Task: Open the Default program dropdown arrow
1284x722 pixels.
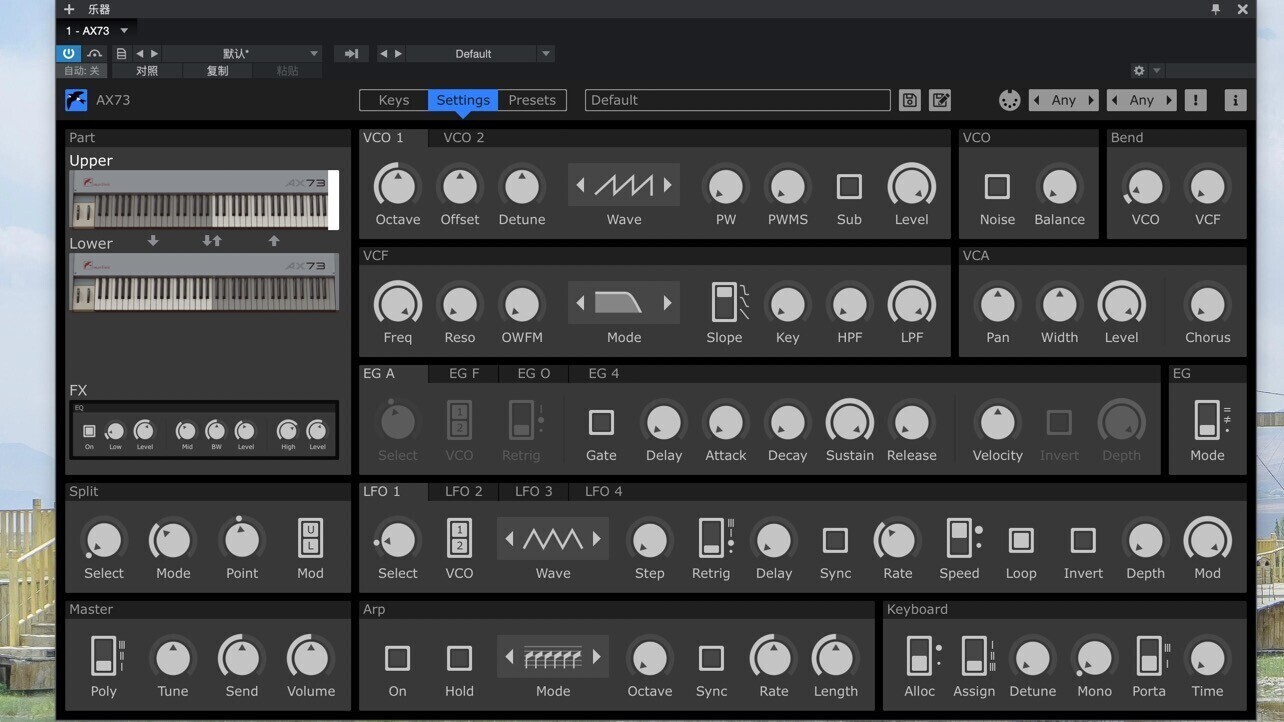Action: [x=546, y=54]
